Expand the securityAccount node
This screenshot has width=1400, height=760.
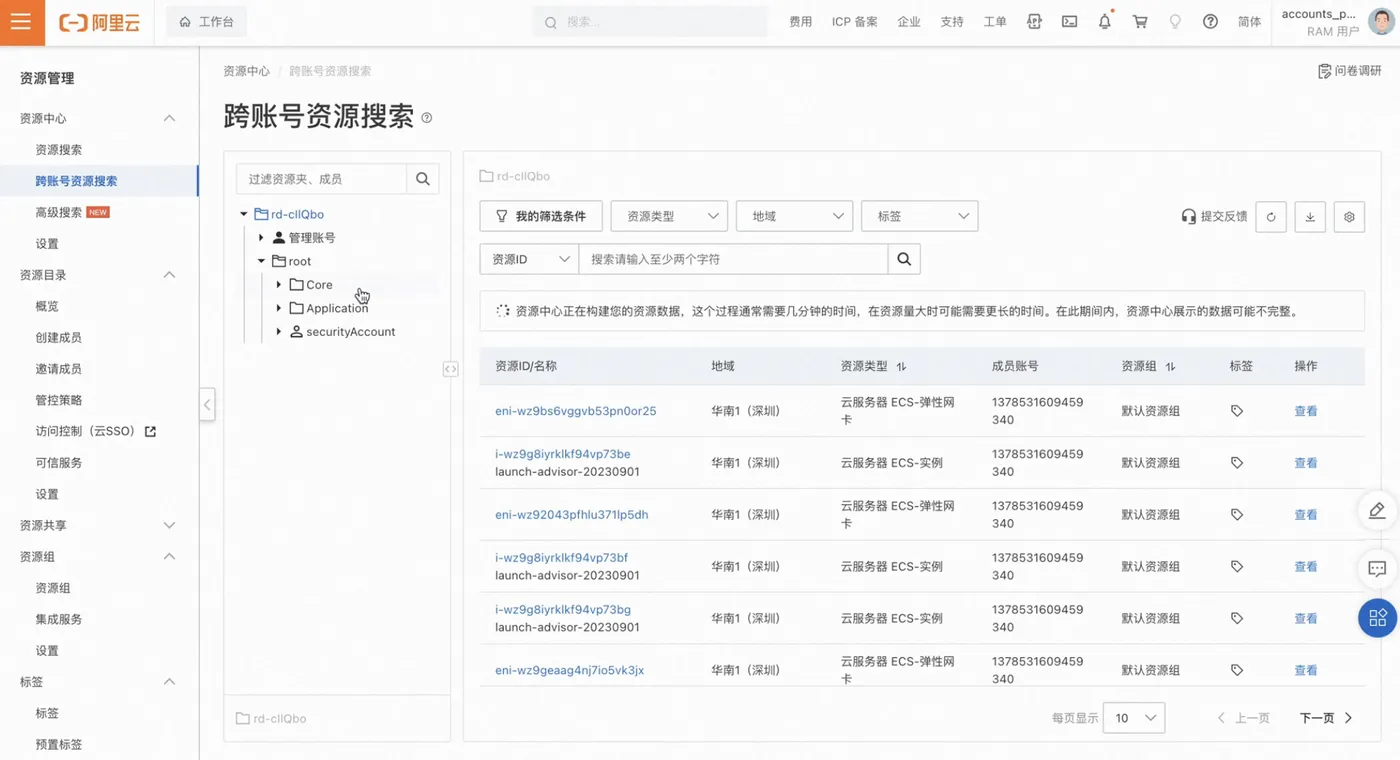[x=279, y=332]
